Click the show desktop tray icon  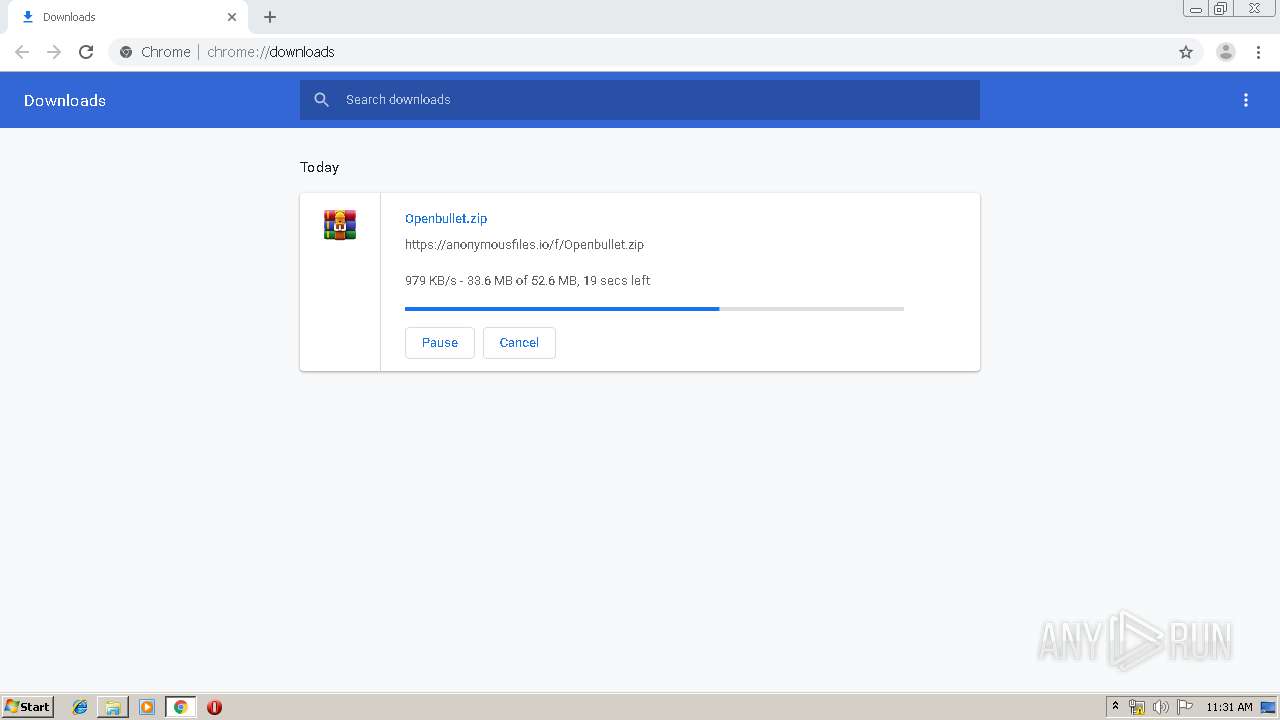pos(1268,707)
